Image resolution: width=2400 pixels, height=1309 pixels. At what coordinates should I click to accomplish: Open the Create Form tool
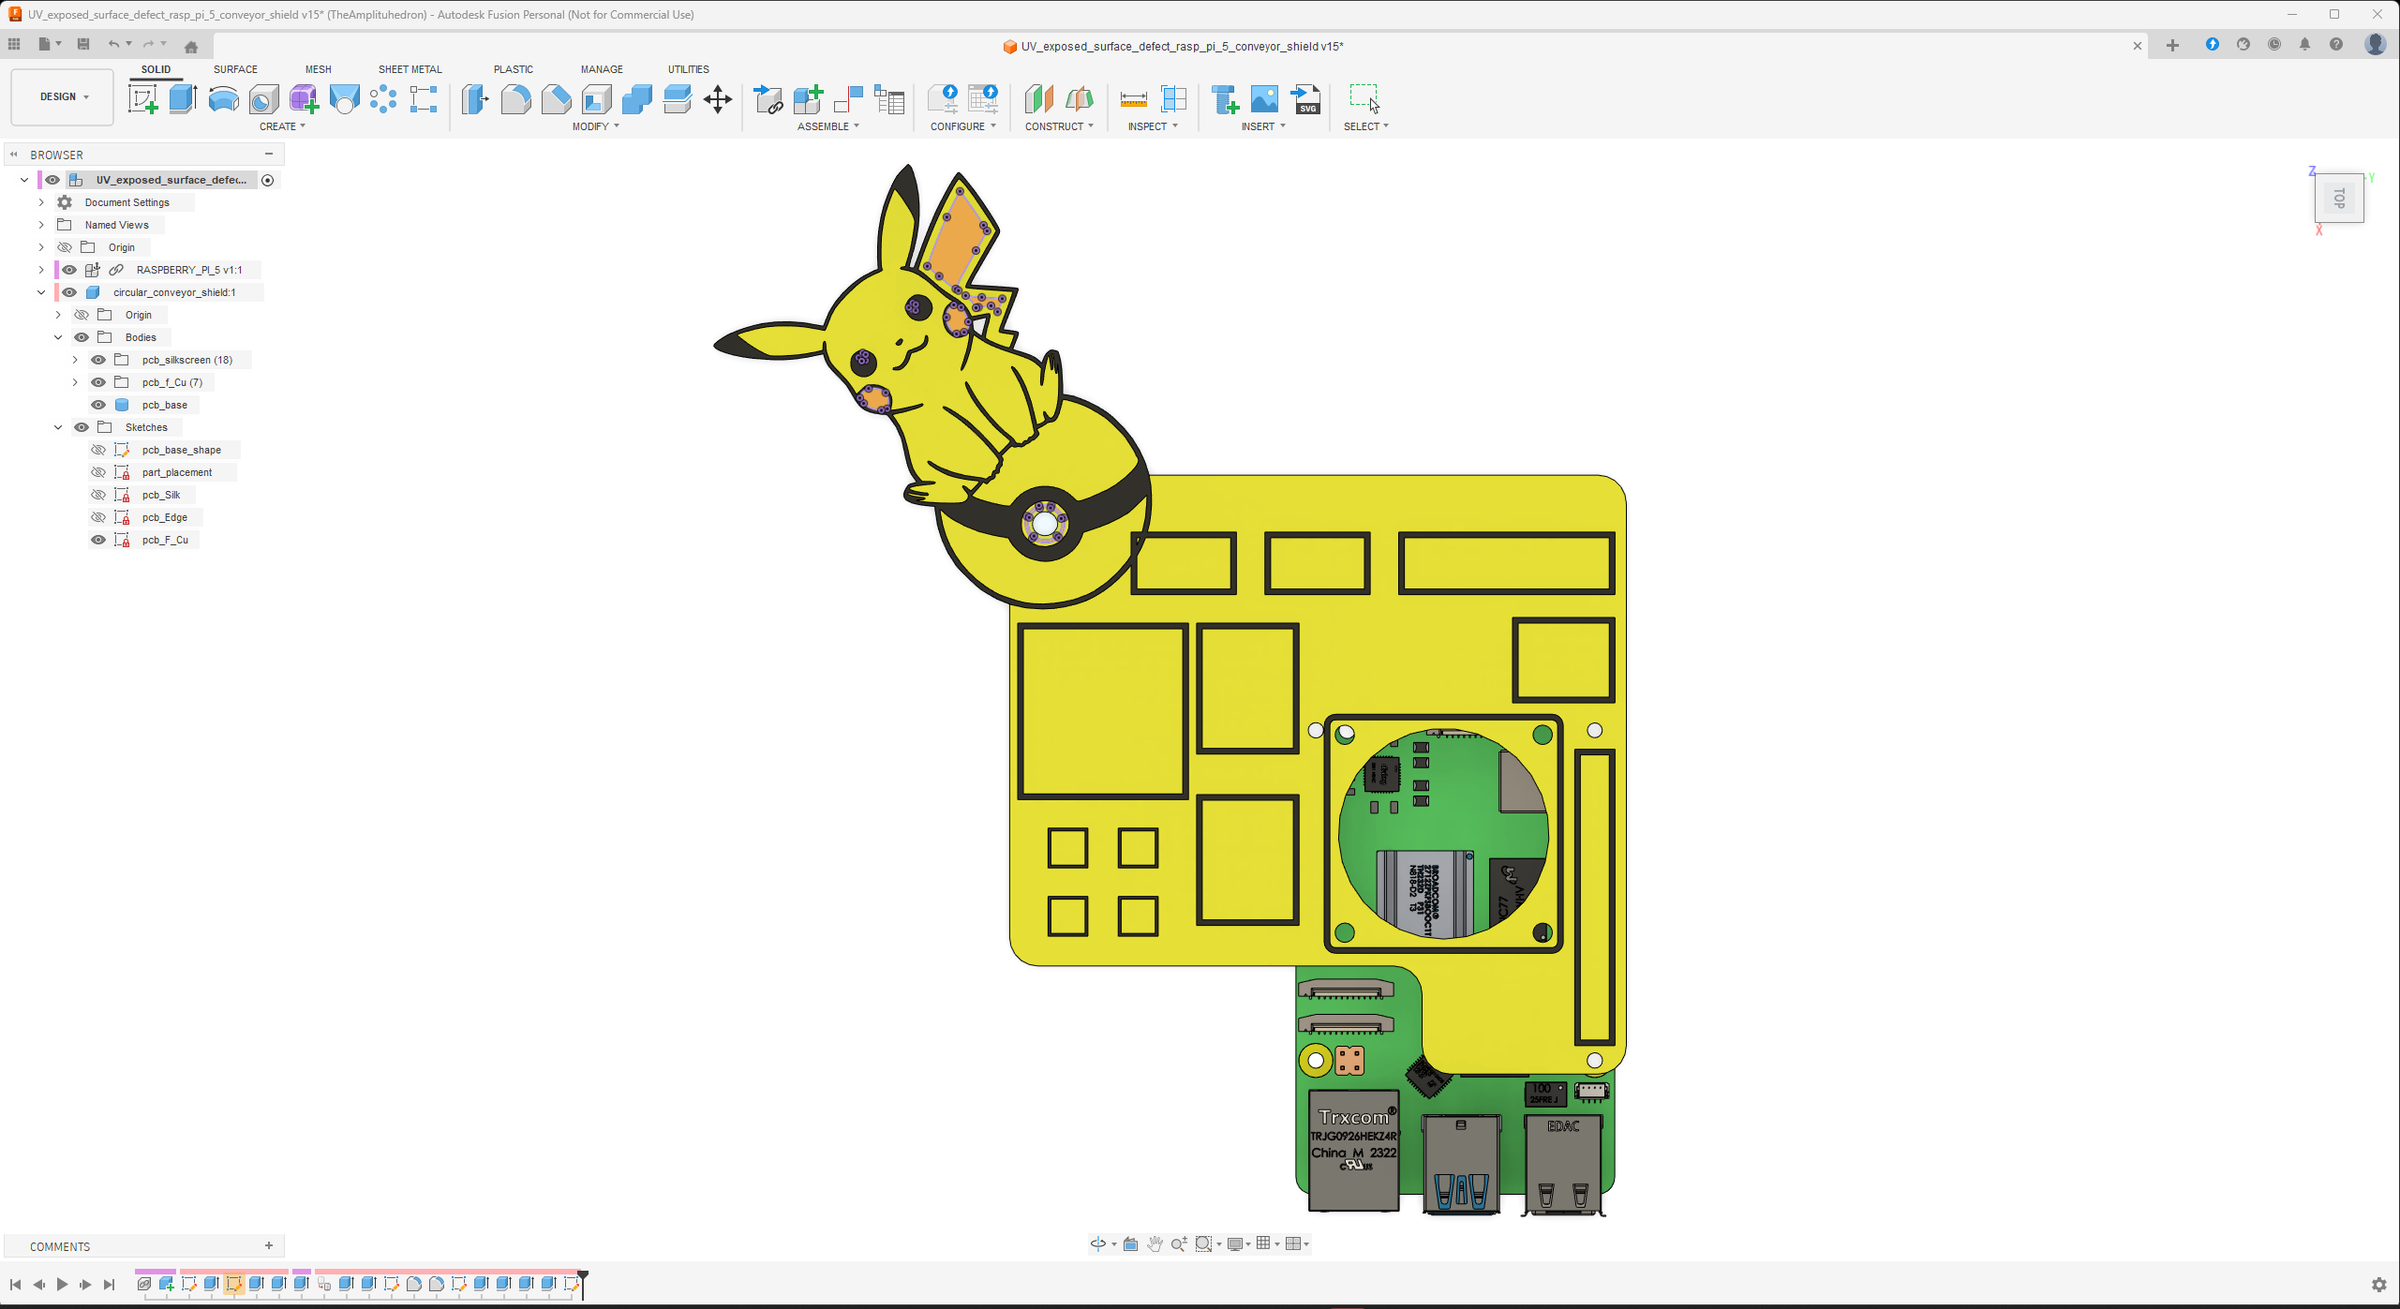(304, 99)
